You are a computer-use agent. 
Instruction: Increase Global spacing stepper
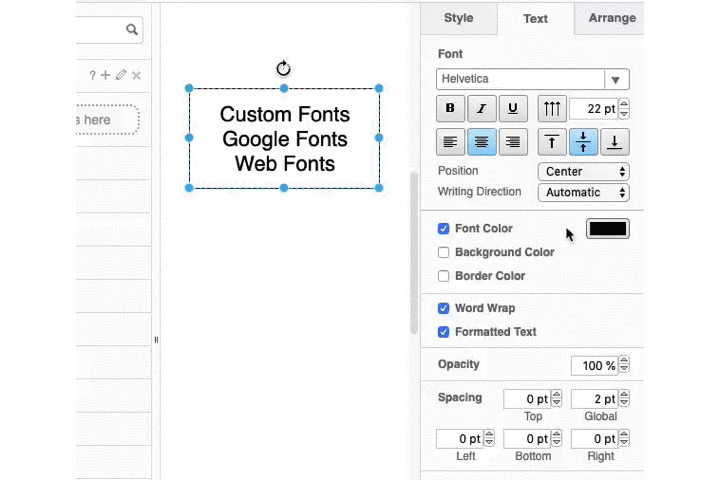(624, 395)
